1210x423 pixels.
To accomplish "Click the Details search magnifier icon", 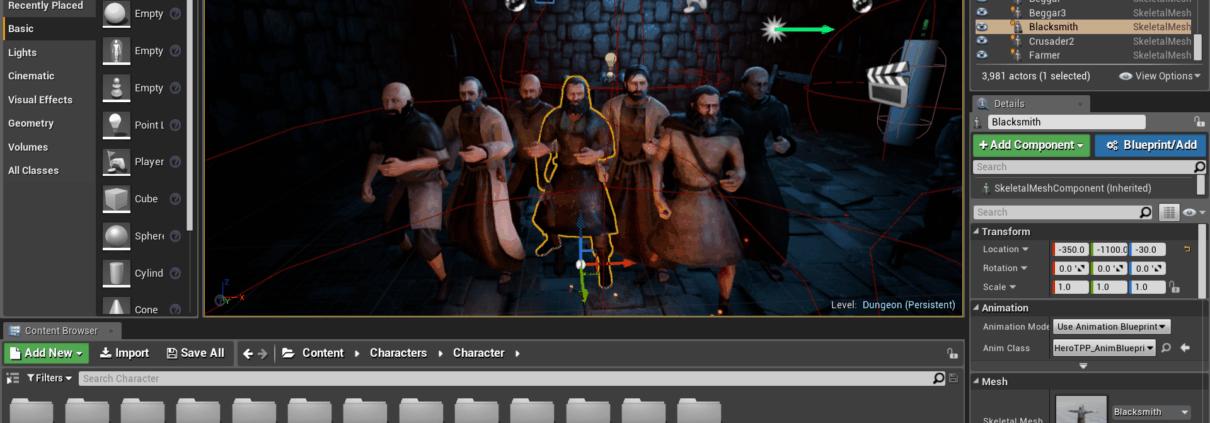I will (1146, 212).
